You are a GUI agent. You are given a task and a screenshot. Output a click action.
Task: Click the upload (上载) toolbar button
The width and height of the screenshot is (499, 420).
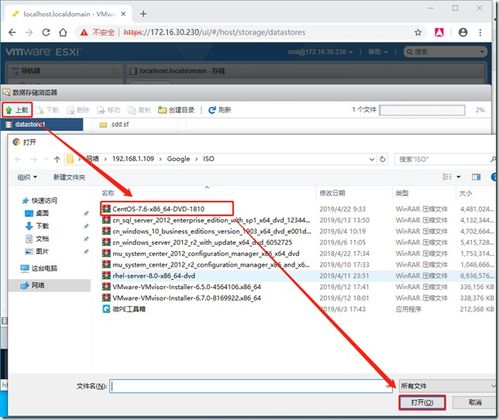(17, 110)
